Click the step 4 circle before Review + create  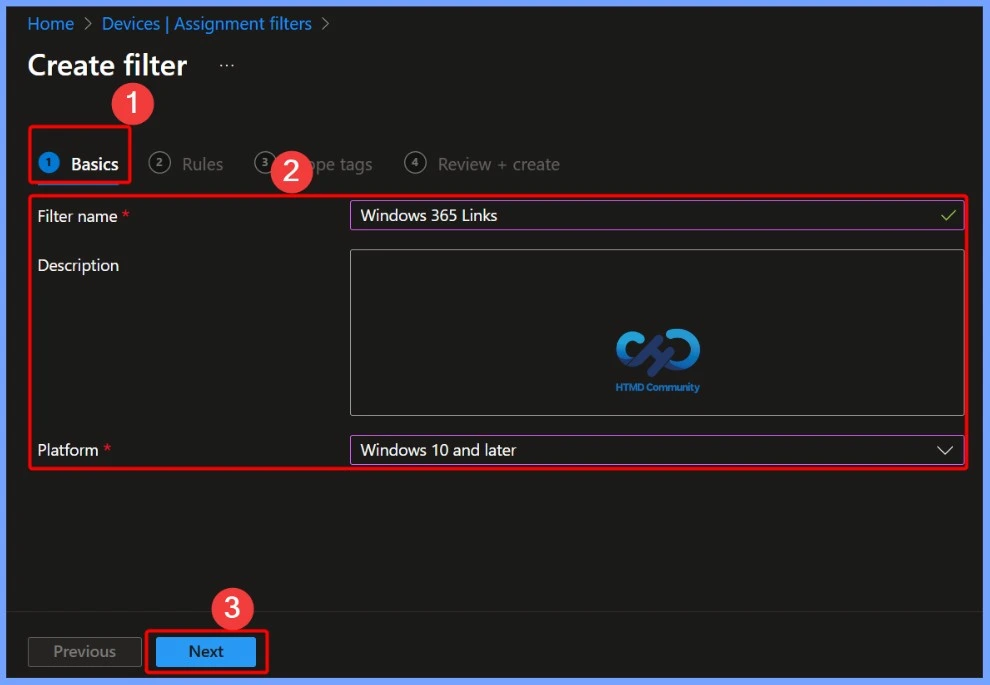point(415,163)
